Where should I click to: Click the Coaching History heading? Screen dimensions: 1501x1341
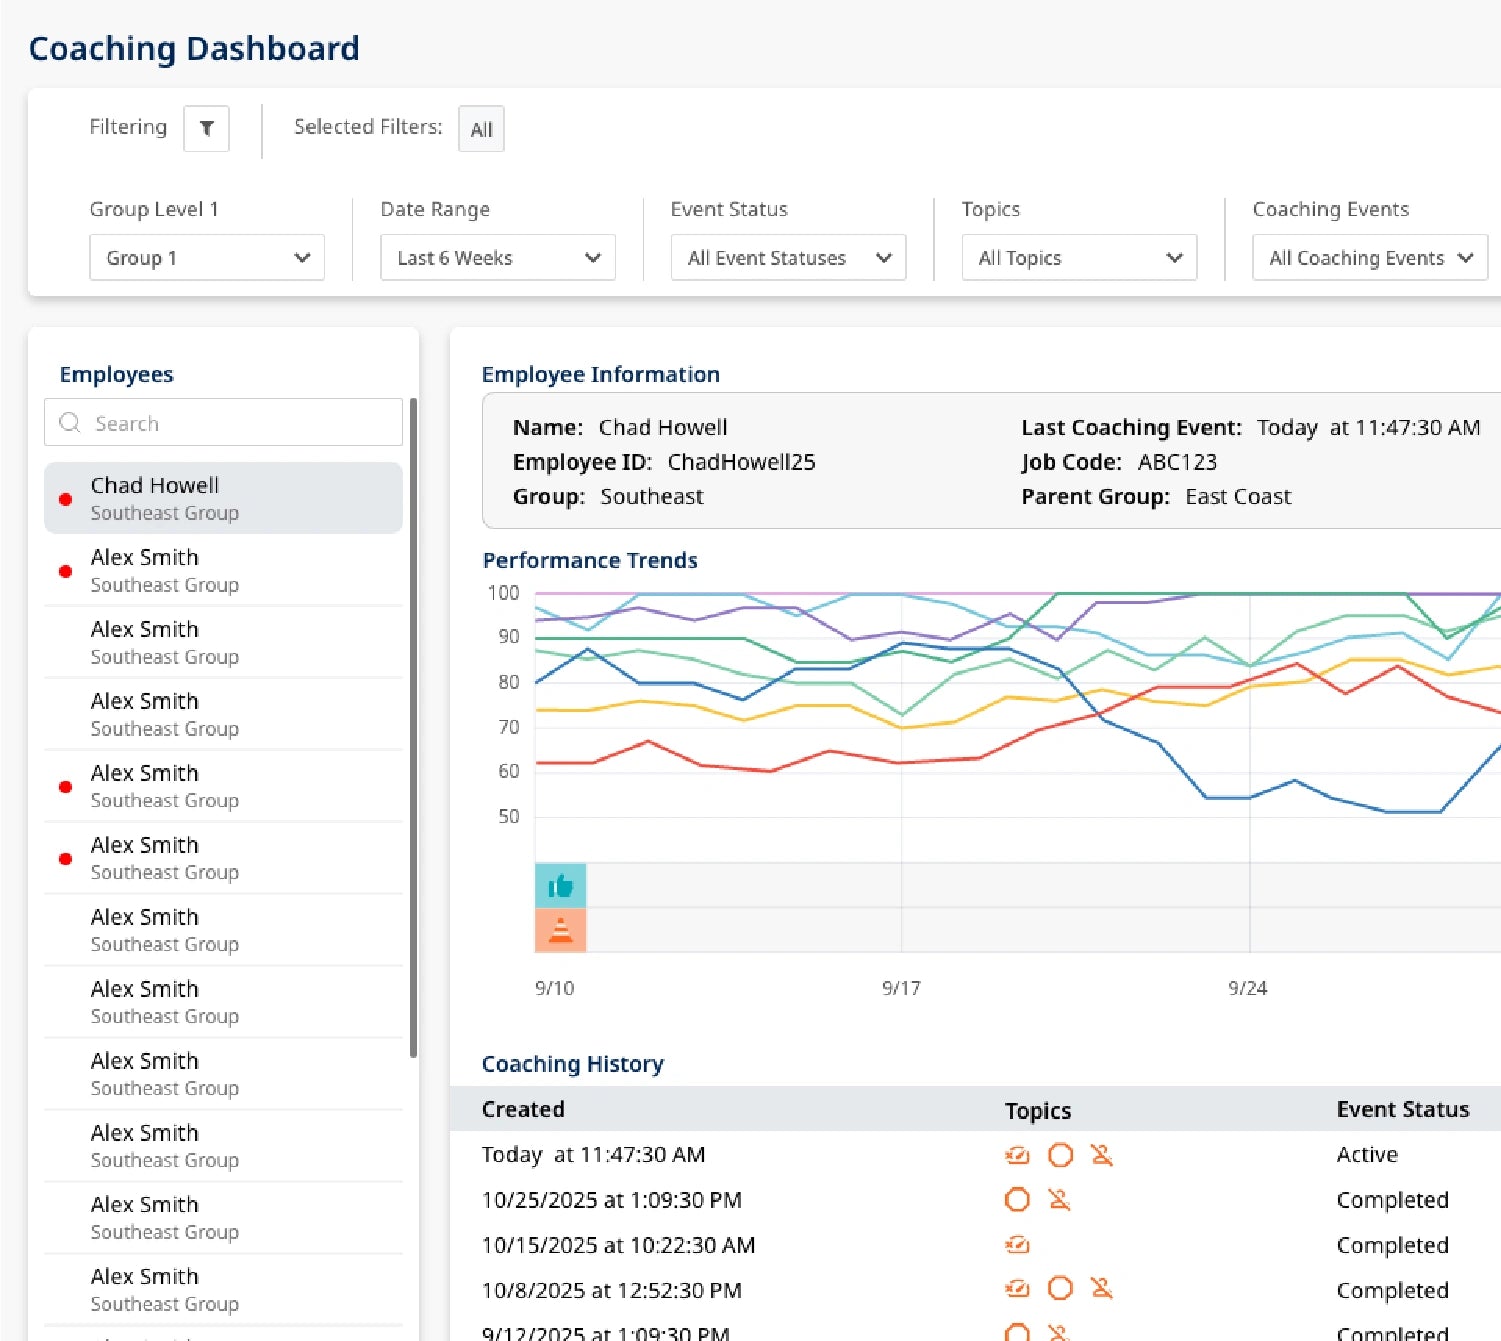[x=573, y=1064]
